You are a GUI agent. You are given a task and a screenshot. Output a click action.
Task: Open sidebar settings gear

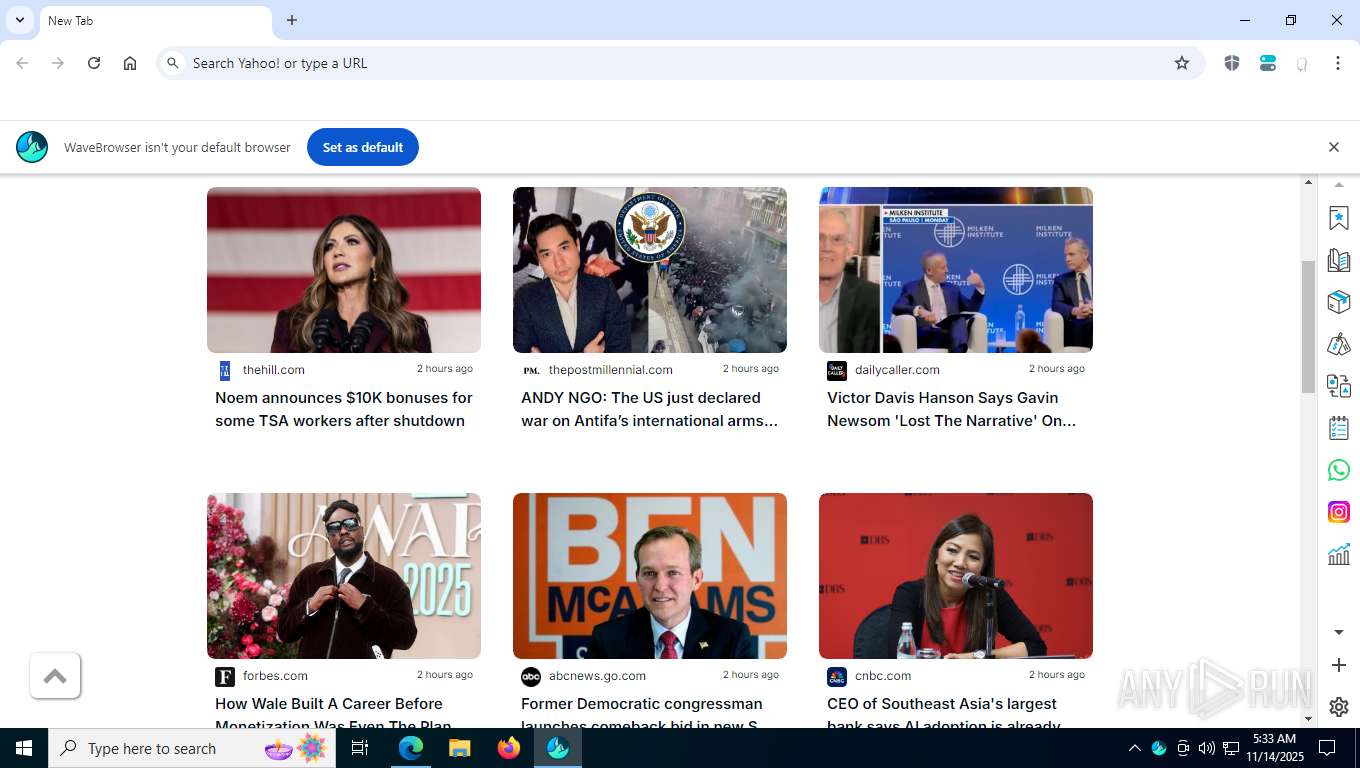[x=1338, y=707]
